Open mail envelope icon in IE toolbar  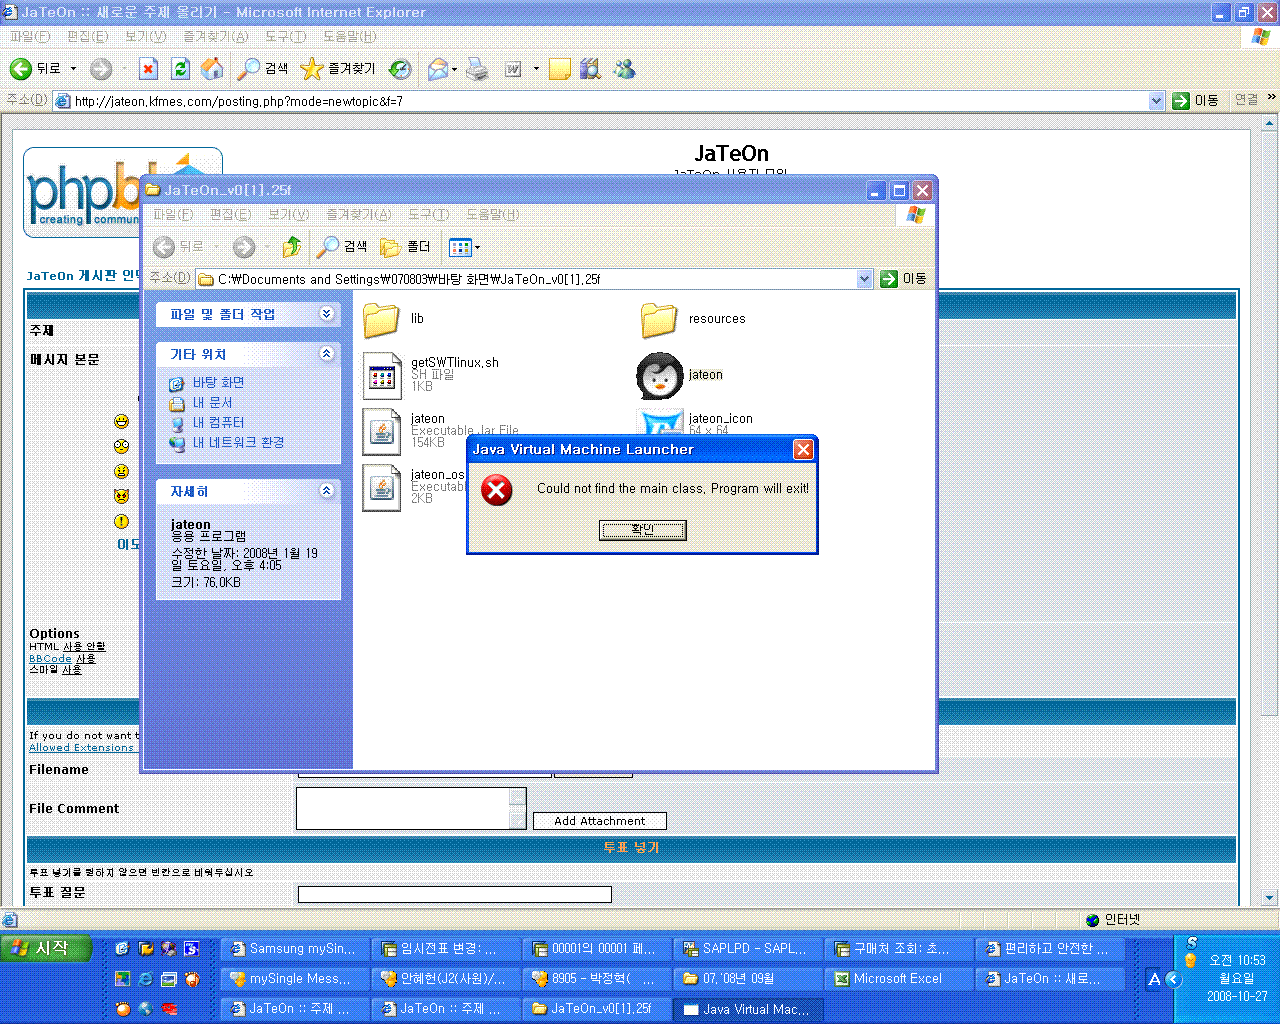[437, 69]
